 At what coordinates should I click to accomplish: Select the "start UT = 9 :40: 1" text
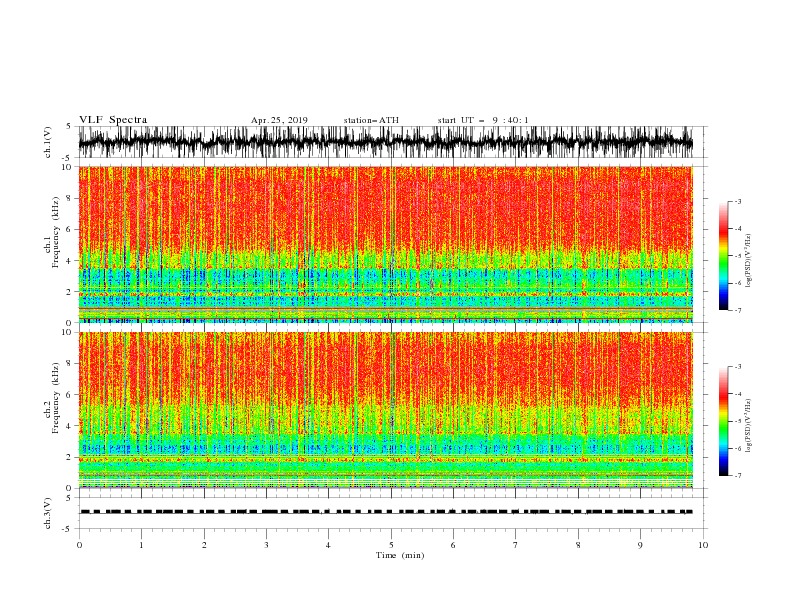(483, 120)
